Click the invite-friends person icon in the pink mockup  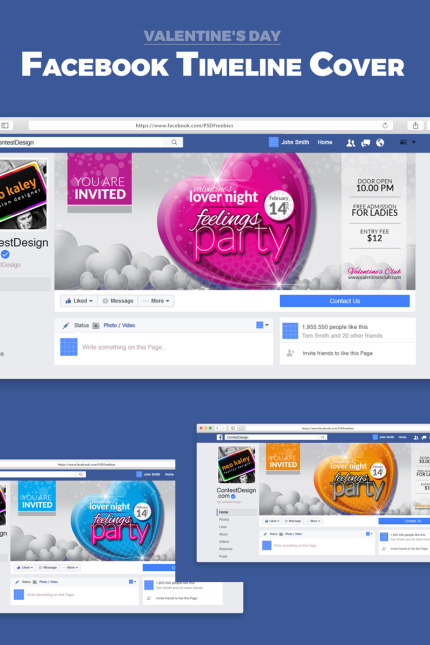[291, 353]
